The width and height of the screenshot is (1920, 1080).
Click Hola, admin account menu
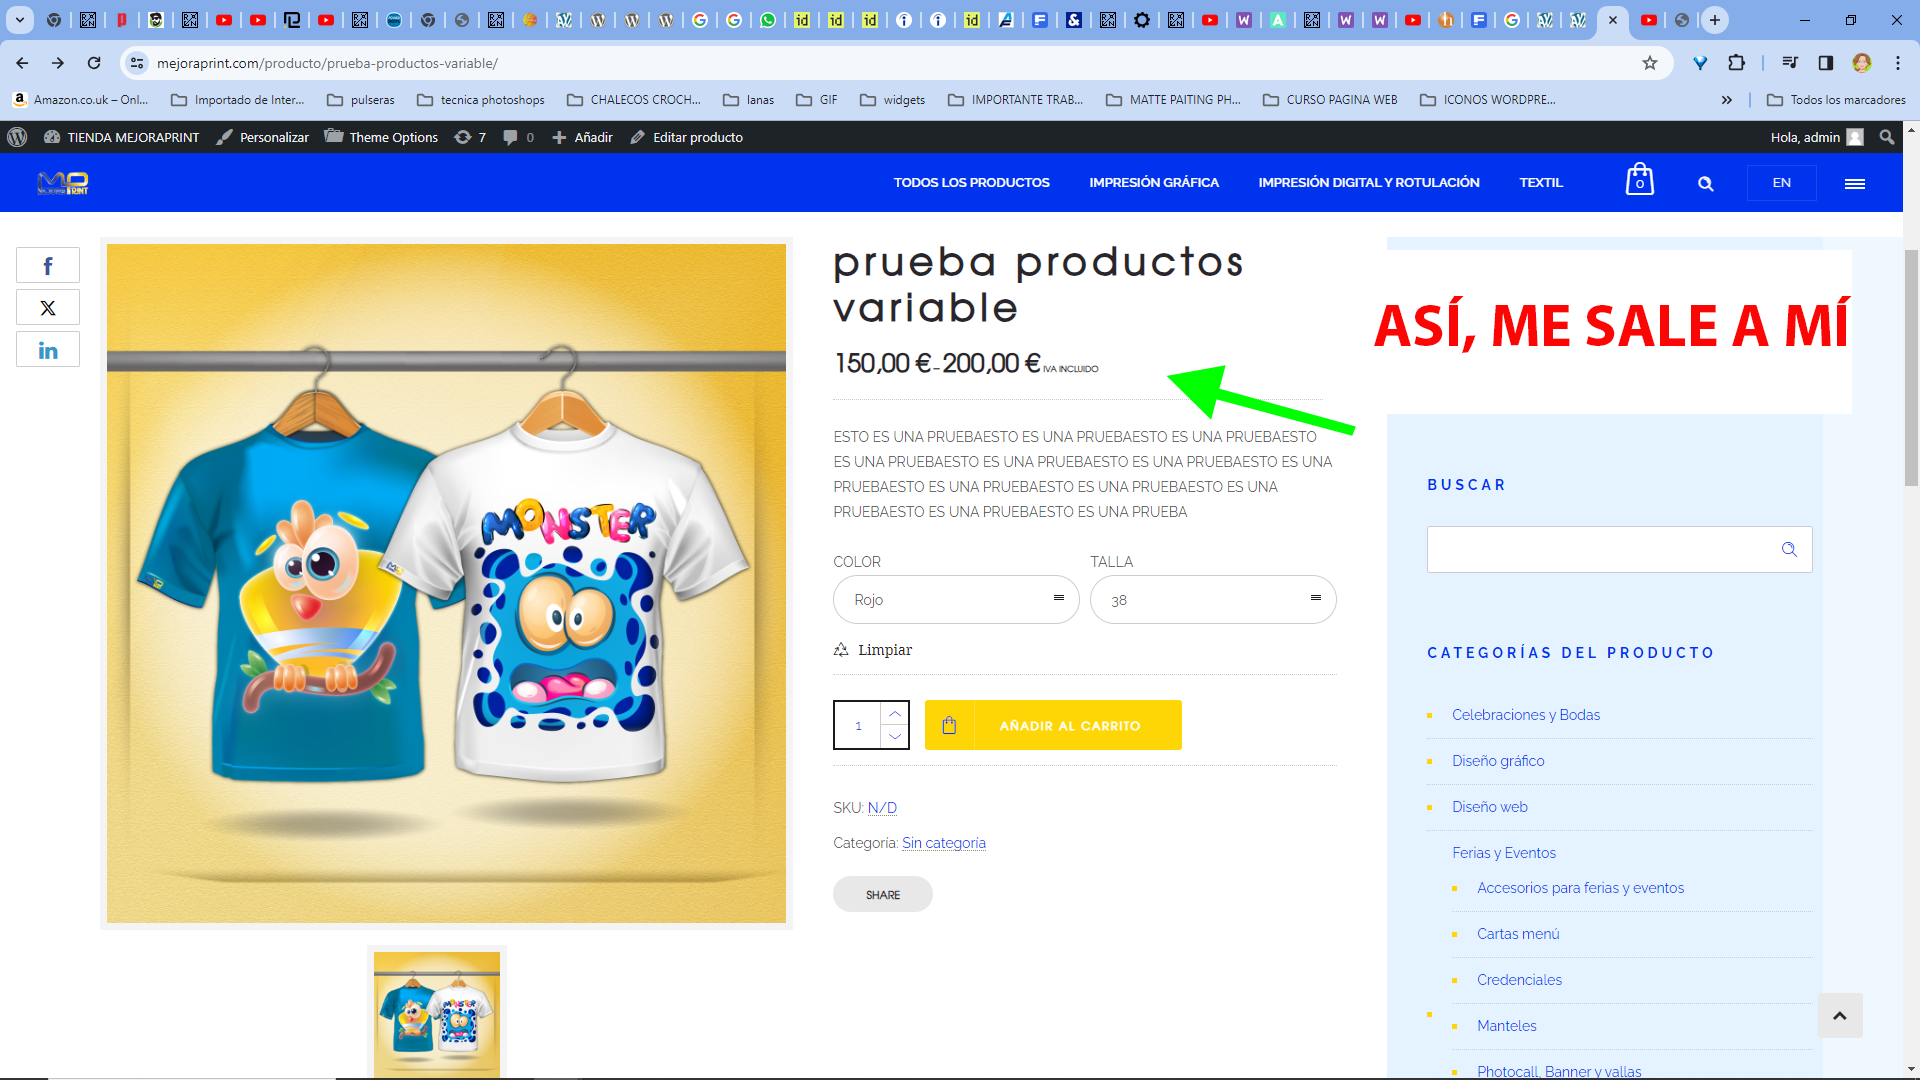pyautogui.click(x=1817, y=137)
